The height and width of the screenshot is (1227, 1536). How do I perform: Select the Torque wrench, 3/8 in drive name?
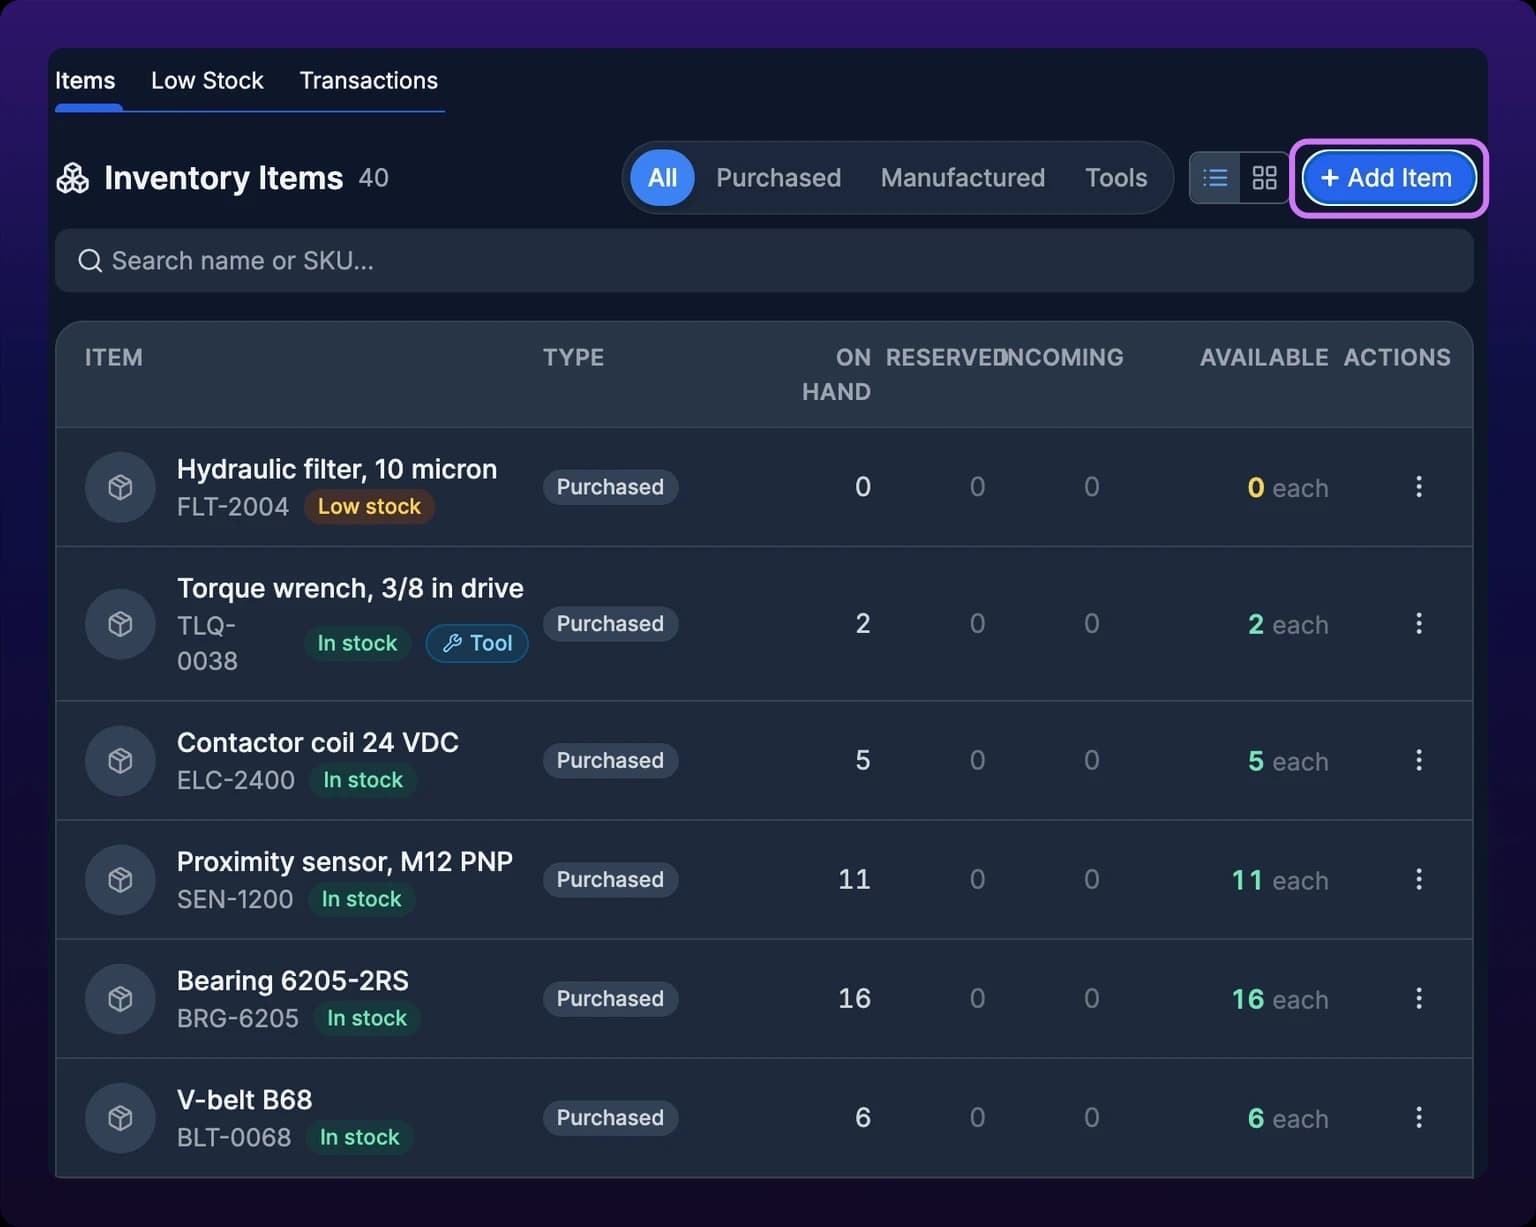pyautogui.click(x=350, y=588)
